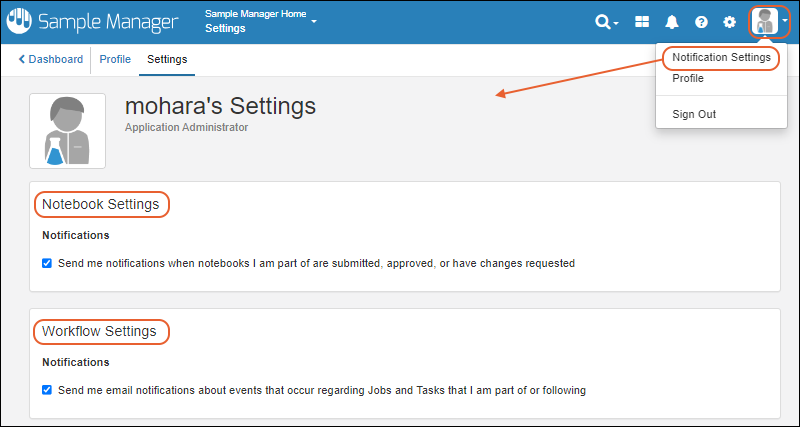
Task: Click the Sample Manager title text
Action: pos(107,22)
